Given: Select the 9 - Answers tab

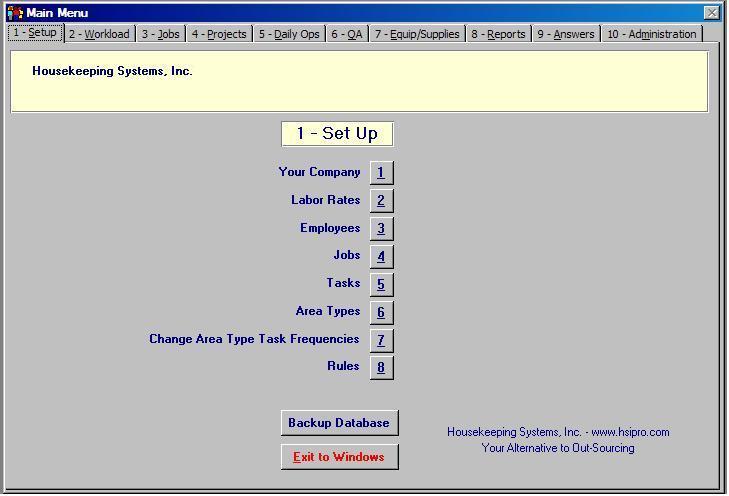Looking at the screenshot, I should (x=566, y=34).
